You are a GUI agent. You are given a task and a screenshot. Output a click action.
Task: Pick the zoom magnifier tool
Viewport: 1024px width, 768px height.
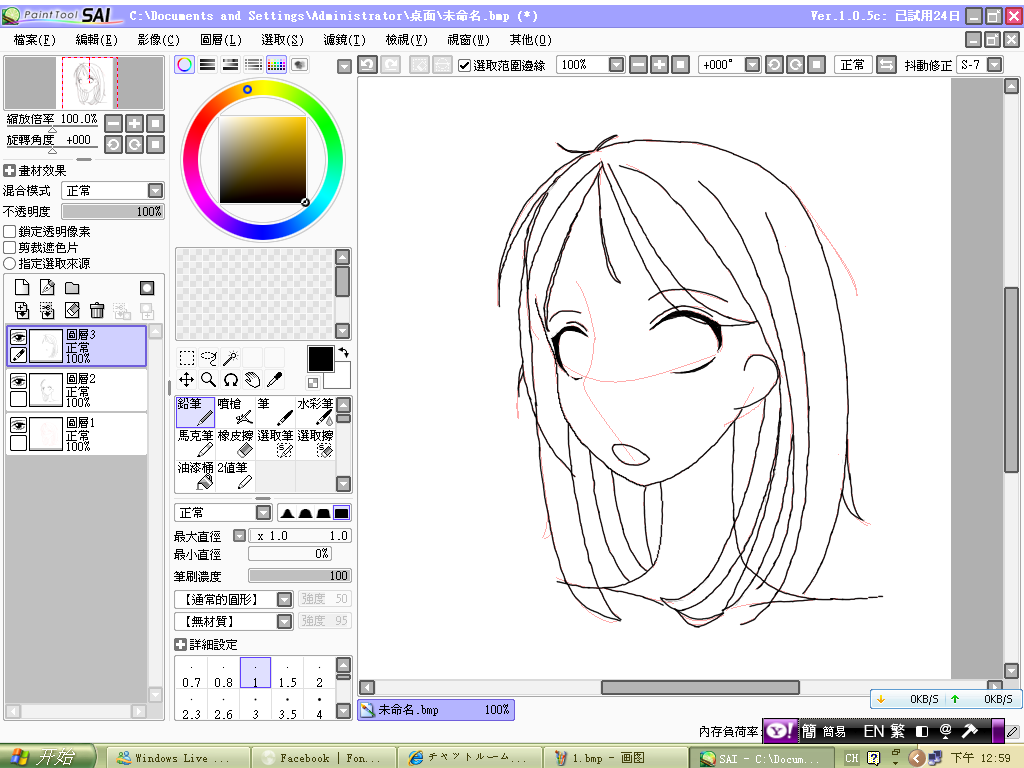point(209,379)
